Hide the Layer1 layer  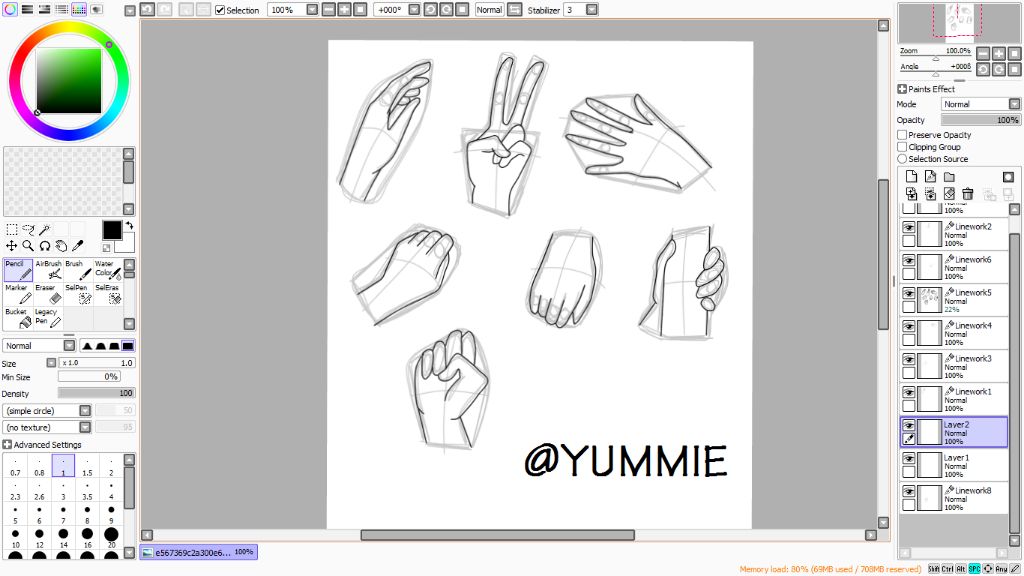pyautogui.click(x=908, y=458)
